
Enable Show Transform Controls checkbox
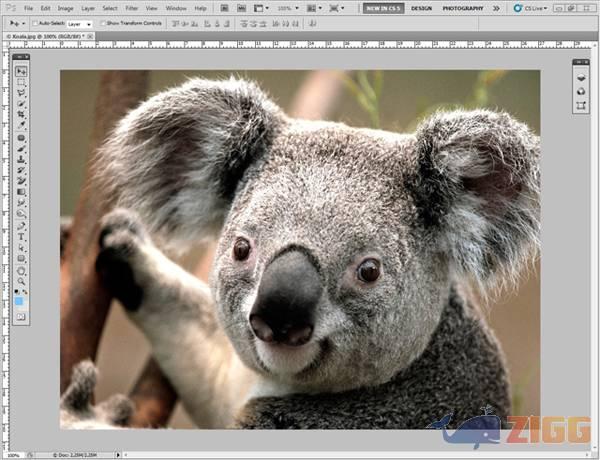point(103,22)
